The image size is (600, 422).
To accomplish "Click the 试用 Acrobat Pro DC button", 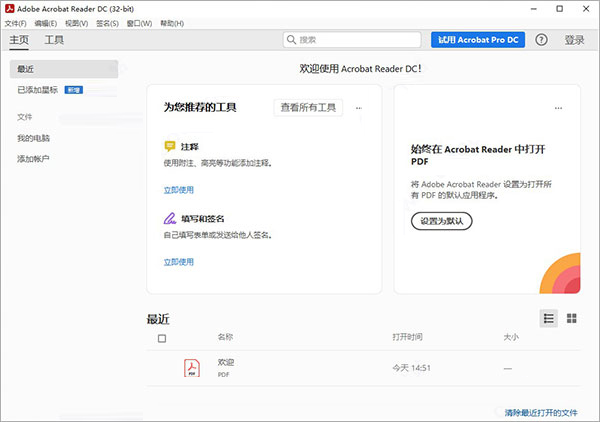I will click(x=478, y=40).
